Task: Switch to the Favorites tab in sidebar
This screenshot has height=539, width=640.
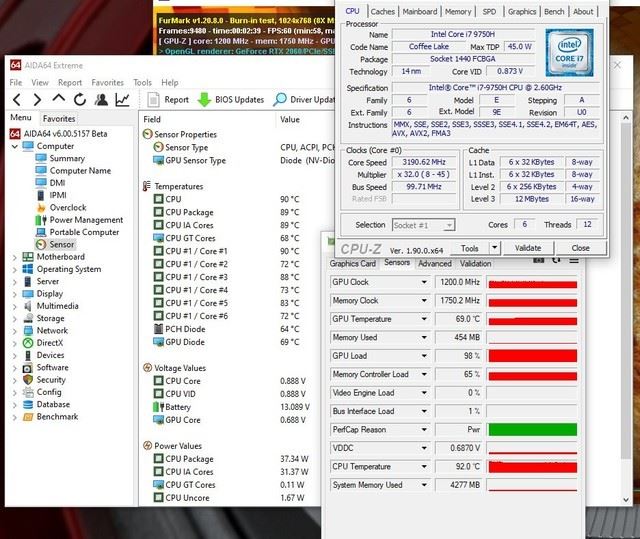Action: point(59,119)
